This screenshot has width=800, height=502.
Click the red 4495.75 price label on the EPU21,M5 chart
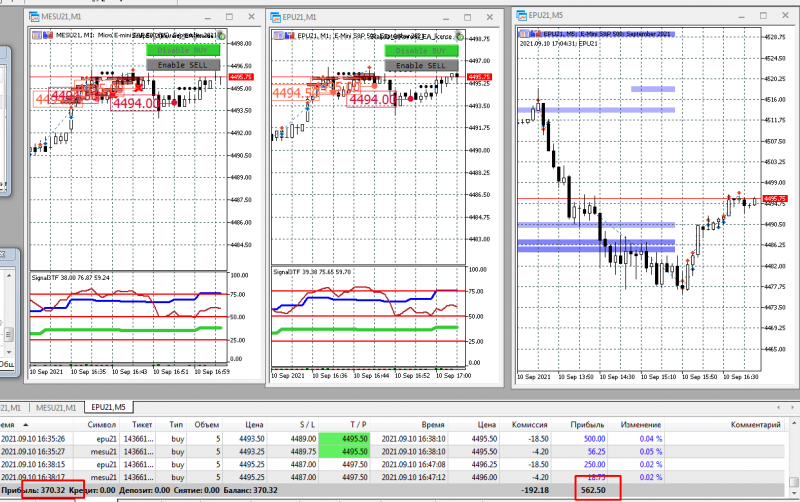pyautogui.click(x=775, y=198)
